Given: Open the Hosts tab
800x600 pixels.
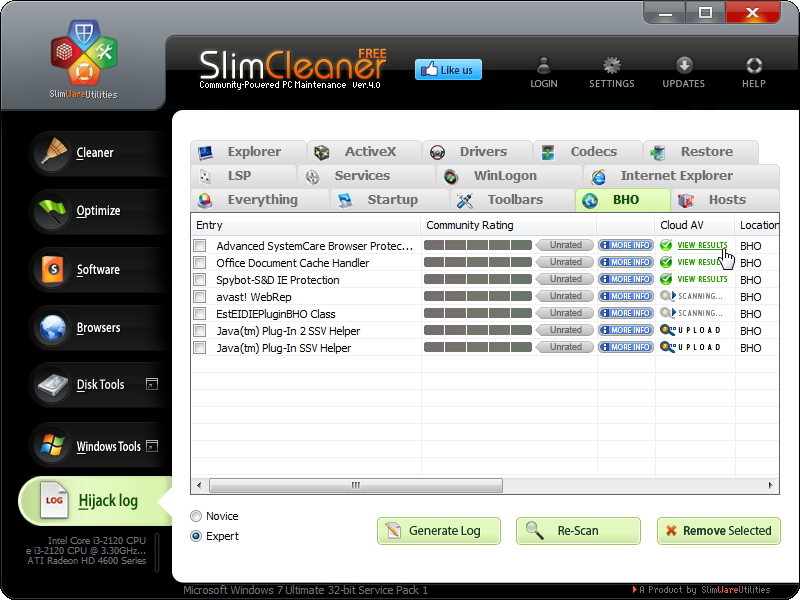Looking at the screenshot, I should click(x=725, y=199).
